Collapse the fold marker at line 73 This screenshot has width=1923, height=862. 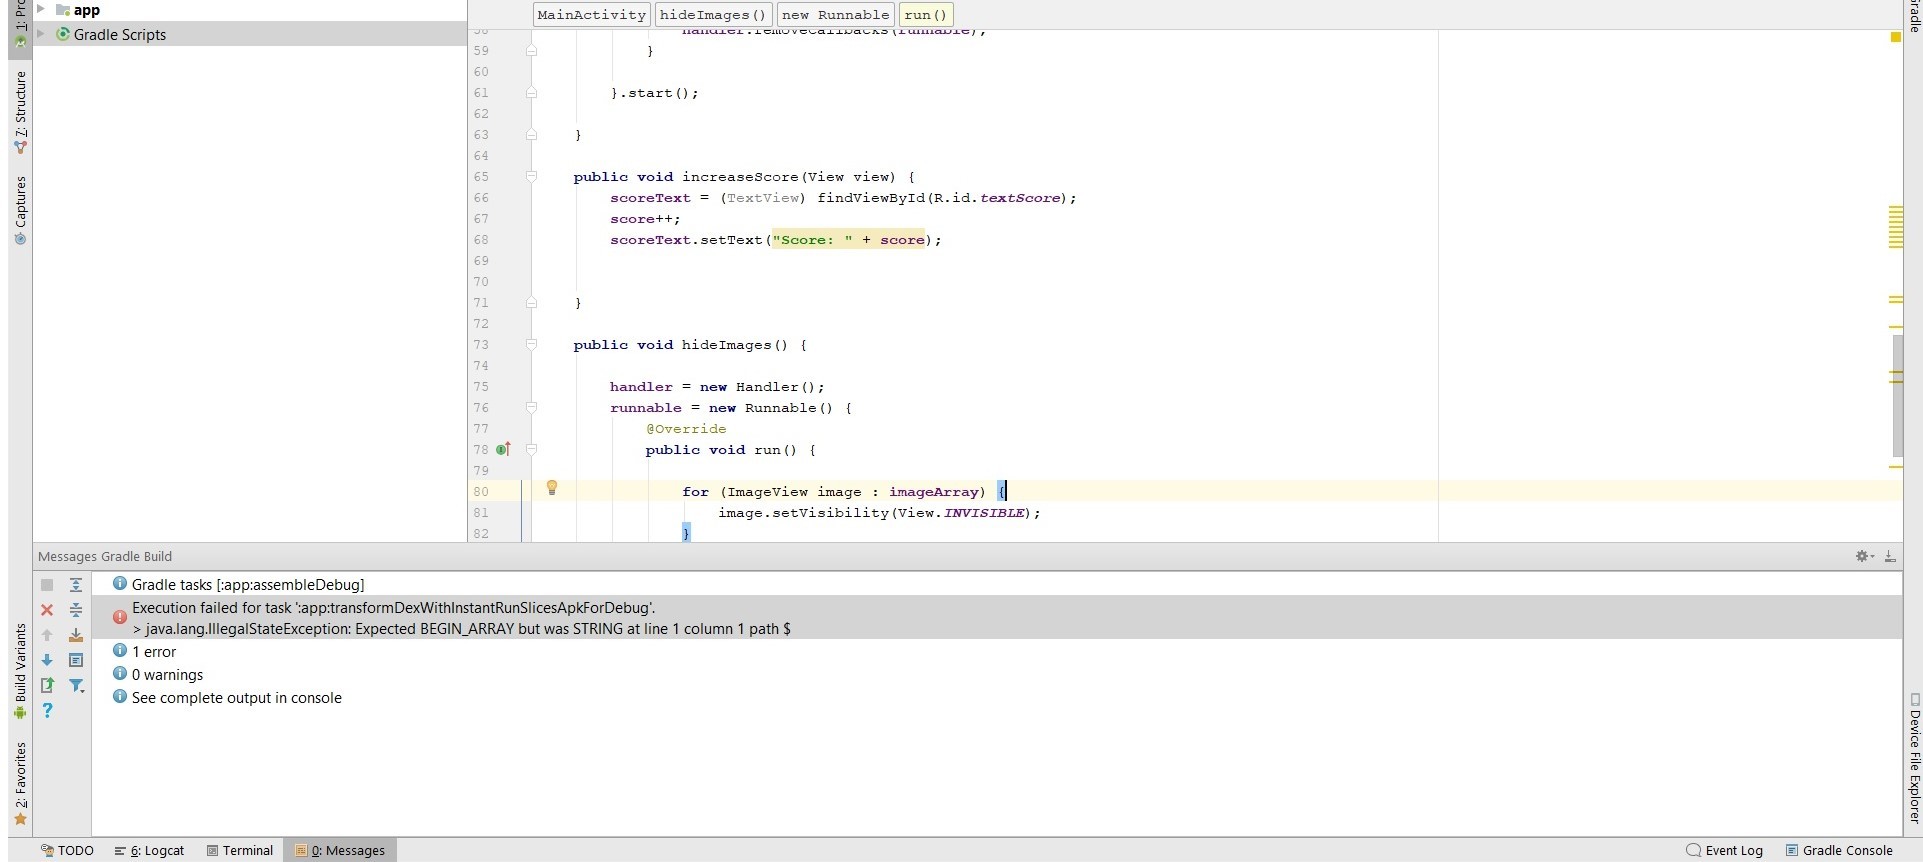[532, 344]
